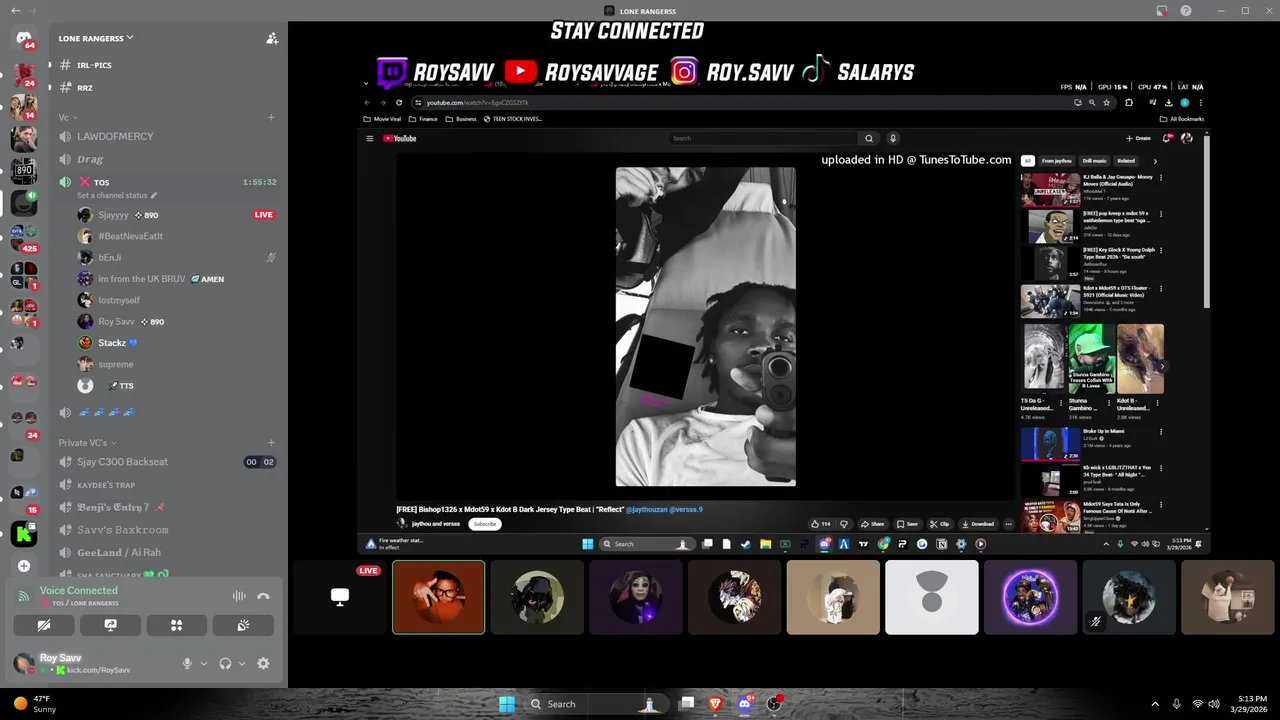The width and height of the screenshot is (1280, 720).
Task: Open noise suppression waveform icon
Action: click(239, 596)
